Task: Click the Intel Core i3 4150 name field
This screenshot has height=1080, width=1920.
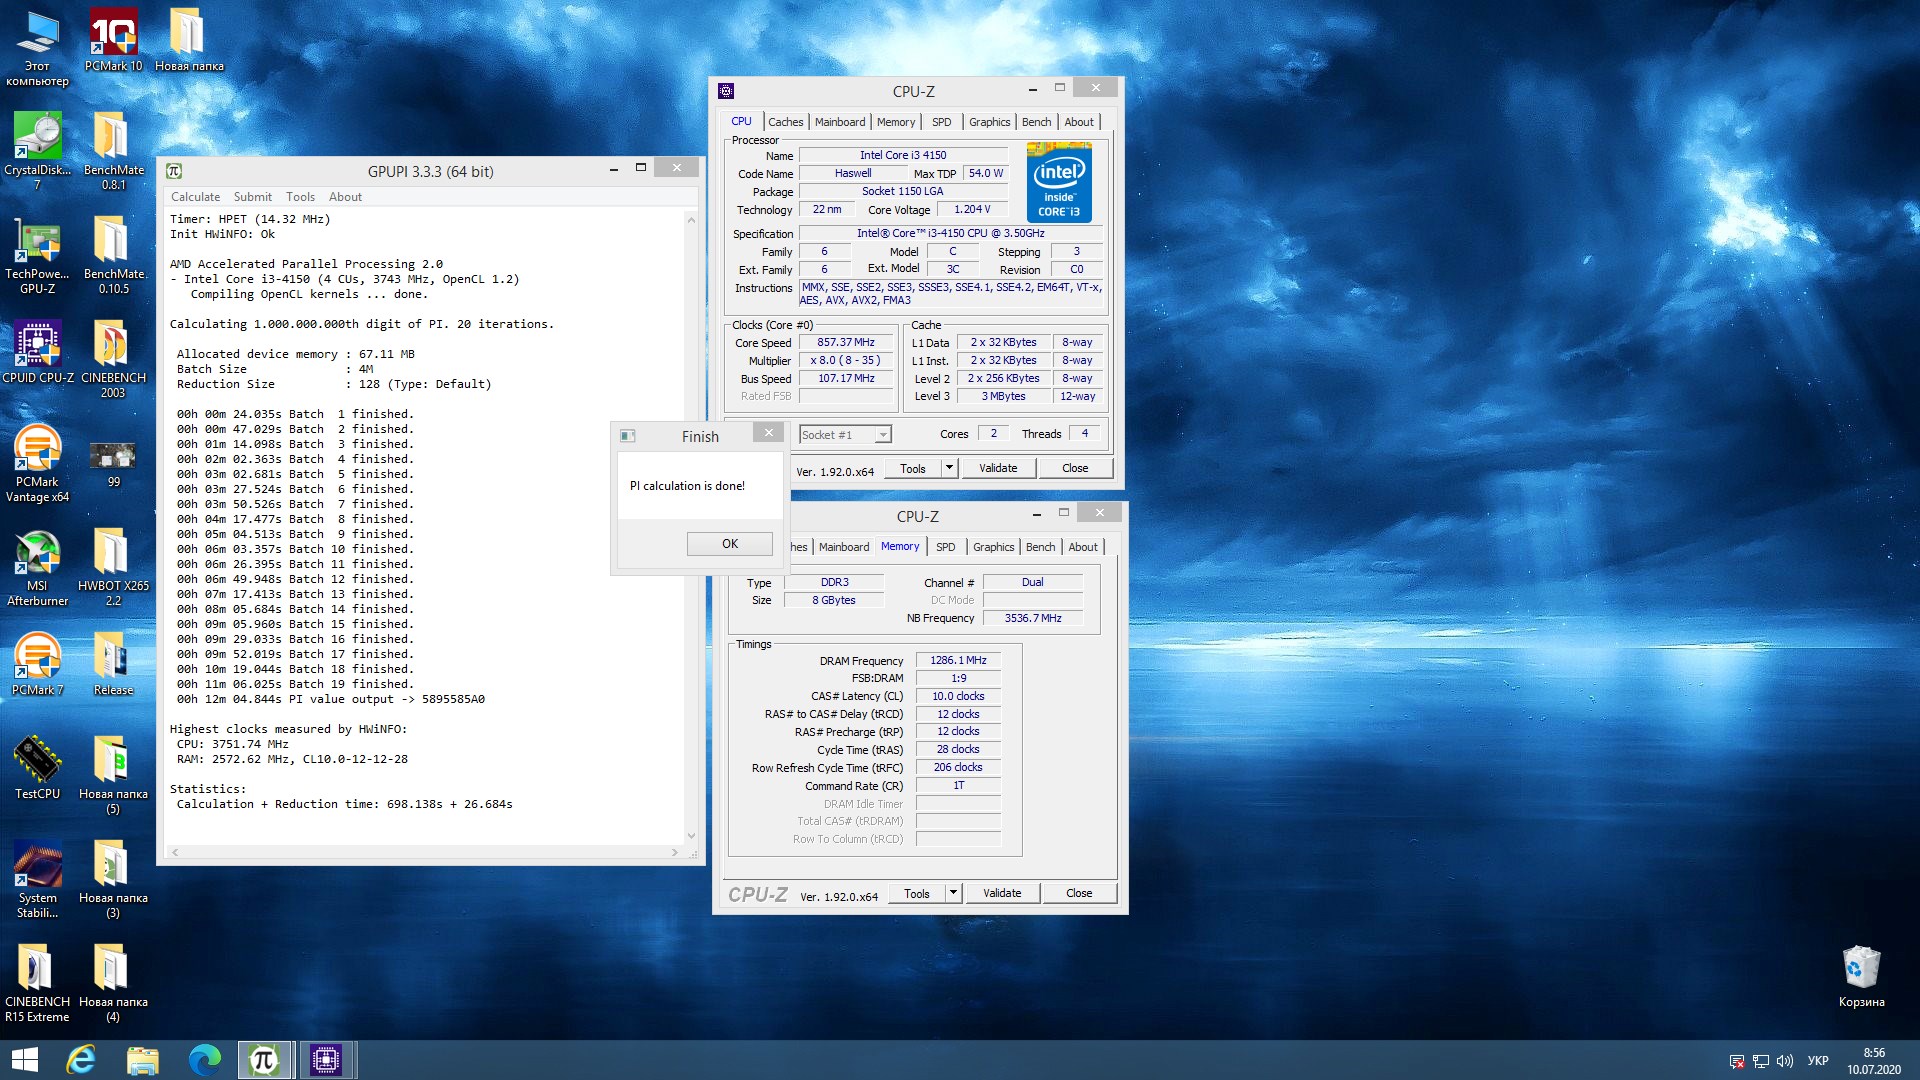Action: coord(903,155)
